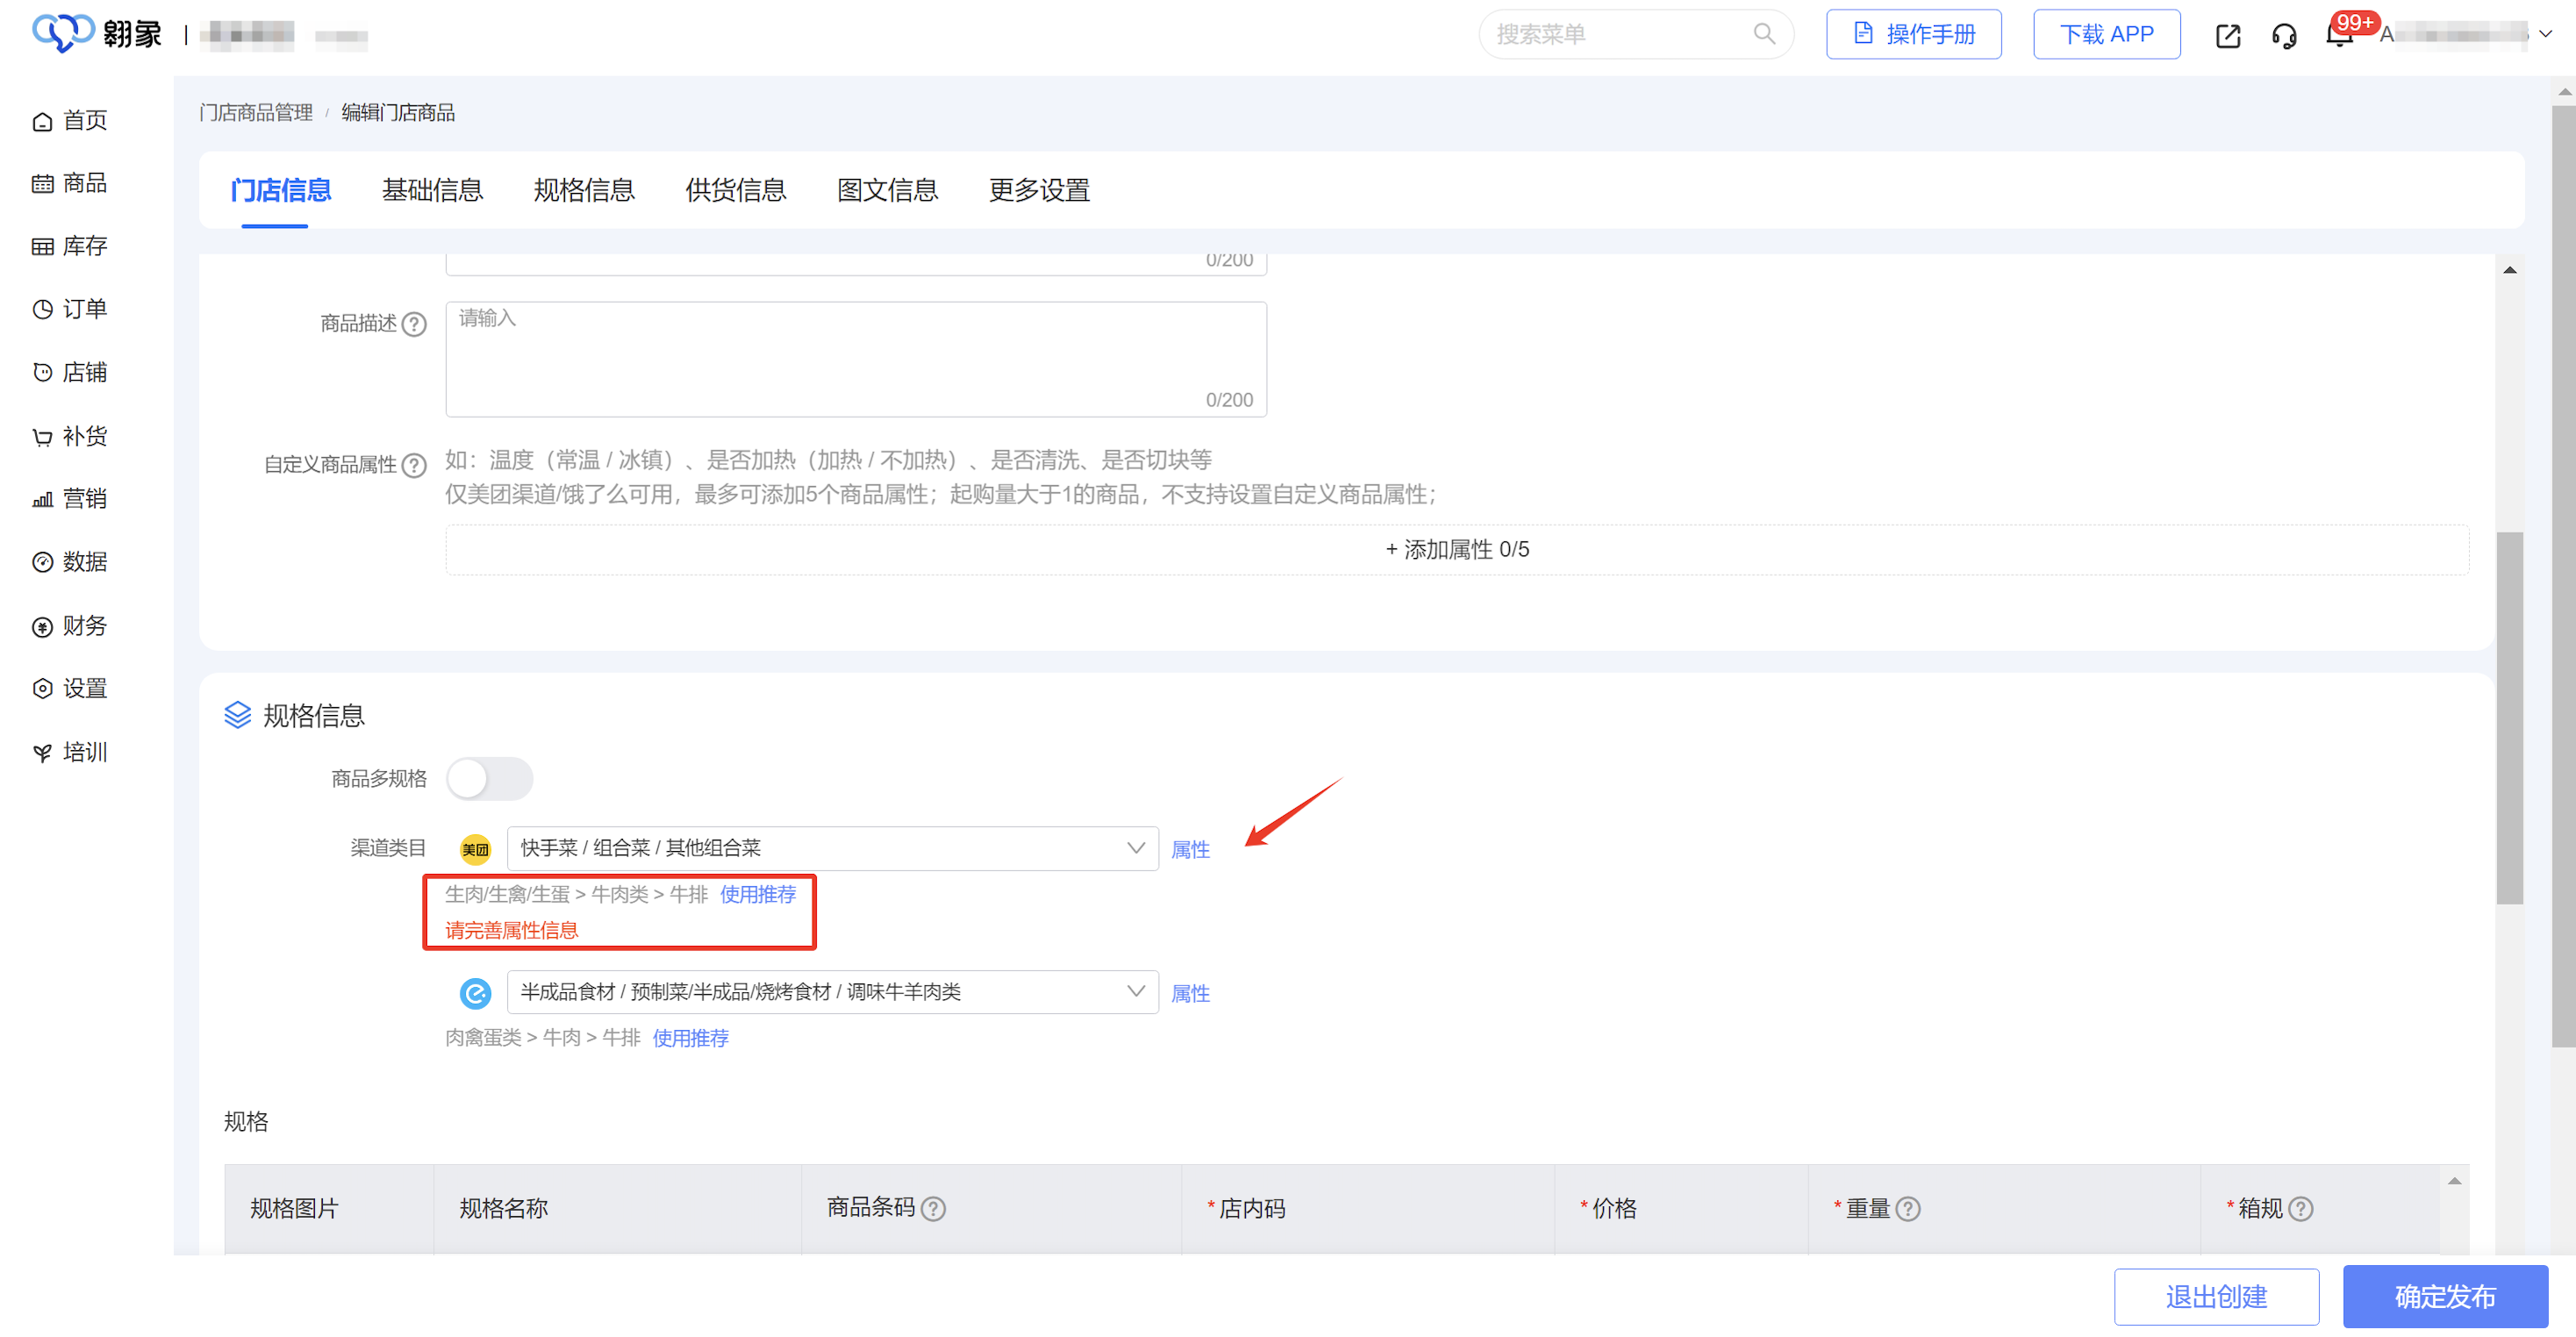The height and width of the screenshot is (1337, 2576).
Task: Click 使用推荐 link for 生肉/生禽/生蛋
Action: (758, 894)
